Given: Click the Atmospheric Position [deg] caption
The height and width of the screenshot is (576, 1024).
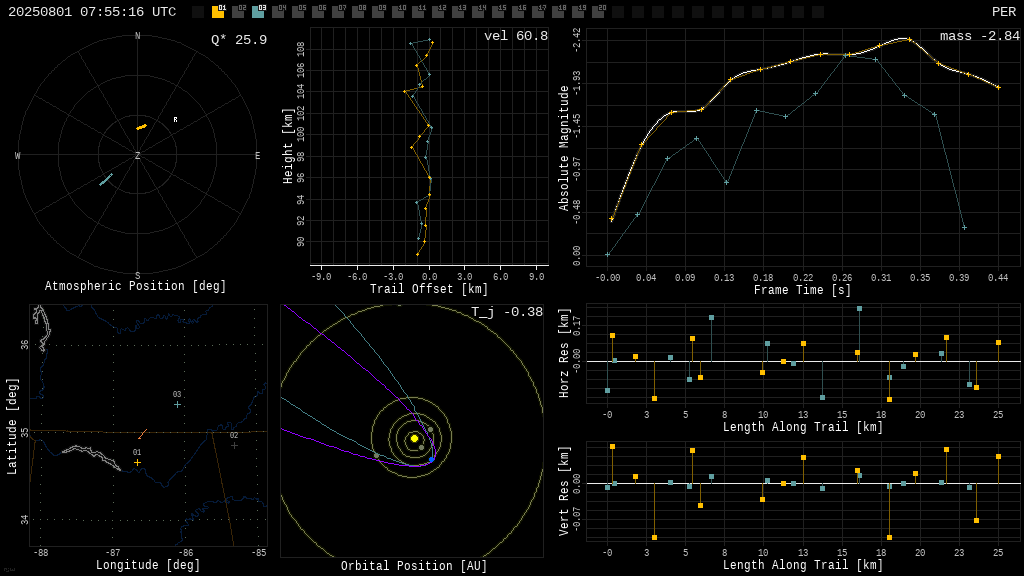Looking at the screenshot, I should [x=135, y=286].
